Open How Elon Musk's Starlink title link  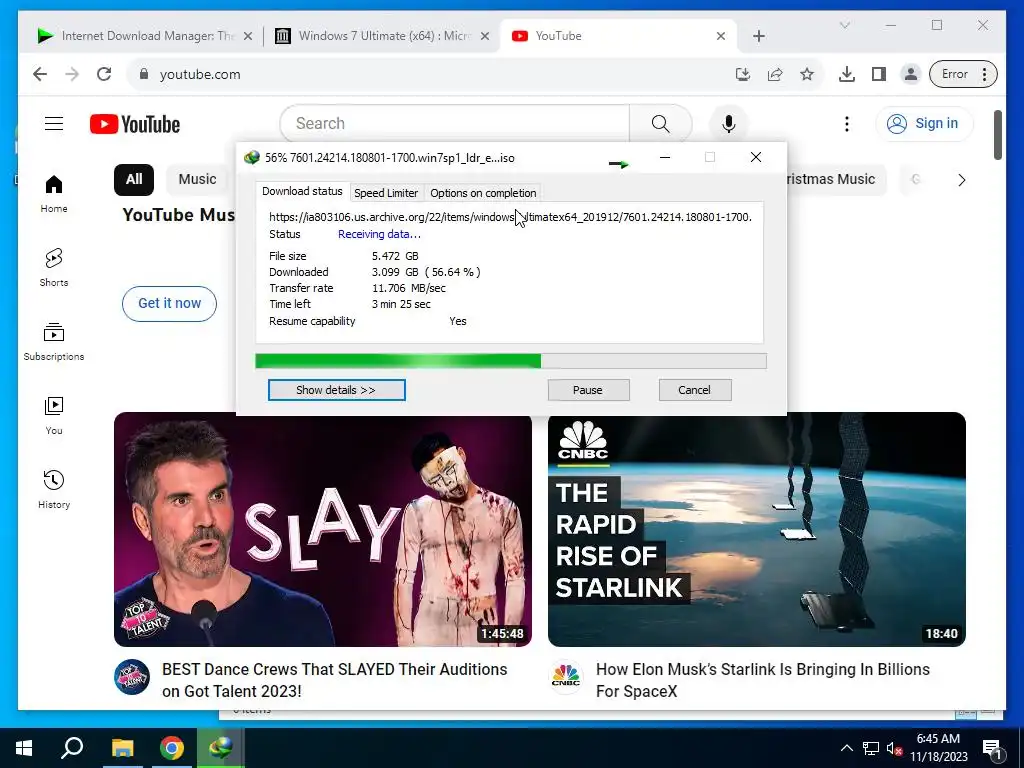pos(763,680)
